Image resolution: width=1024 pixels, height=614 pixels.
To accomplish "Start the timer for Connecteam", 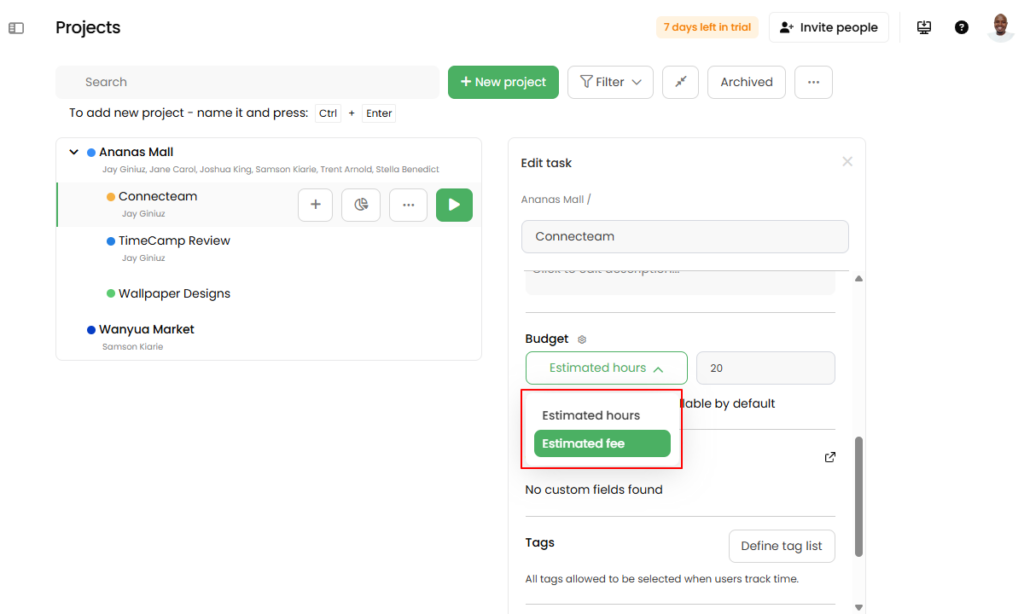I will (454, 204).
